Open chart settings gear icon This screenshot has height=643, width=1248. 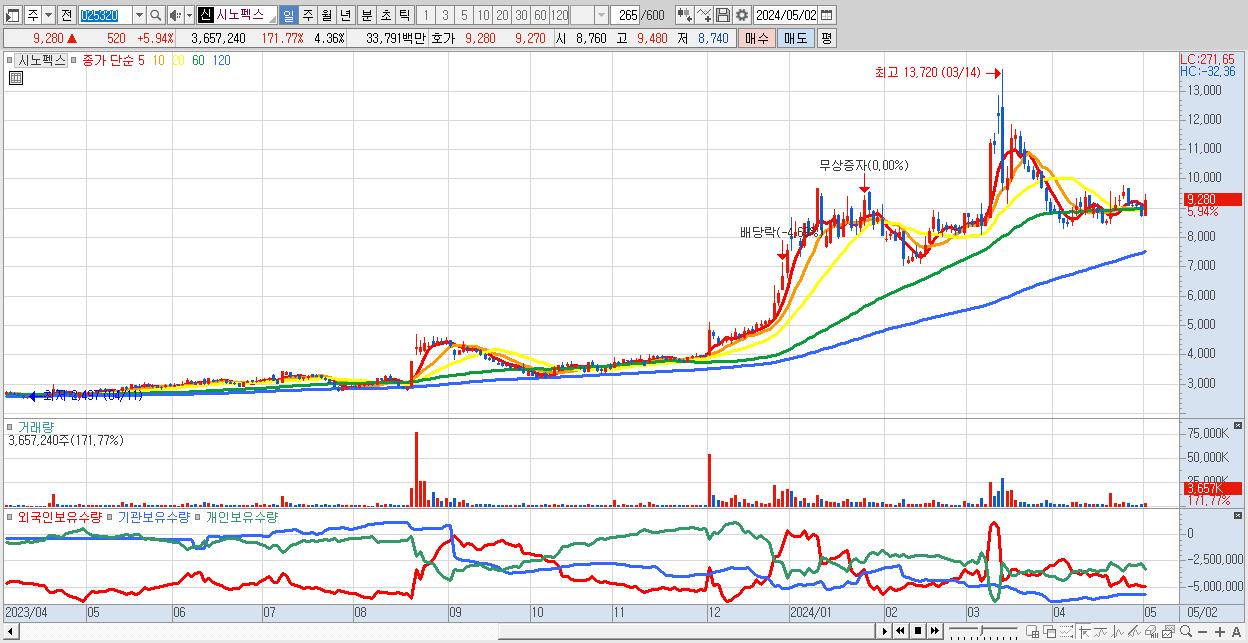click(x=742, y=15)
